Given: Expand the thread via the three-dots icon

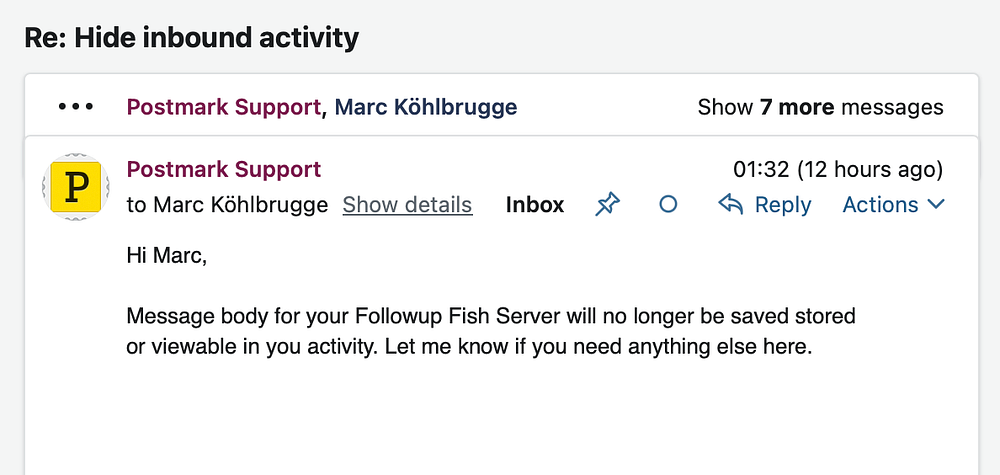Looking at the screenshot, I should 76,107.
